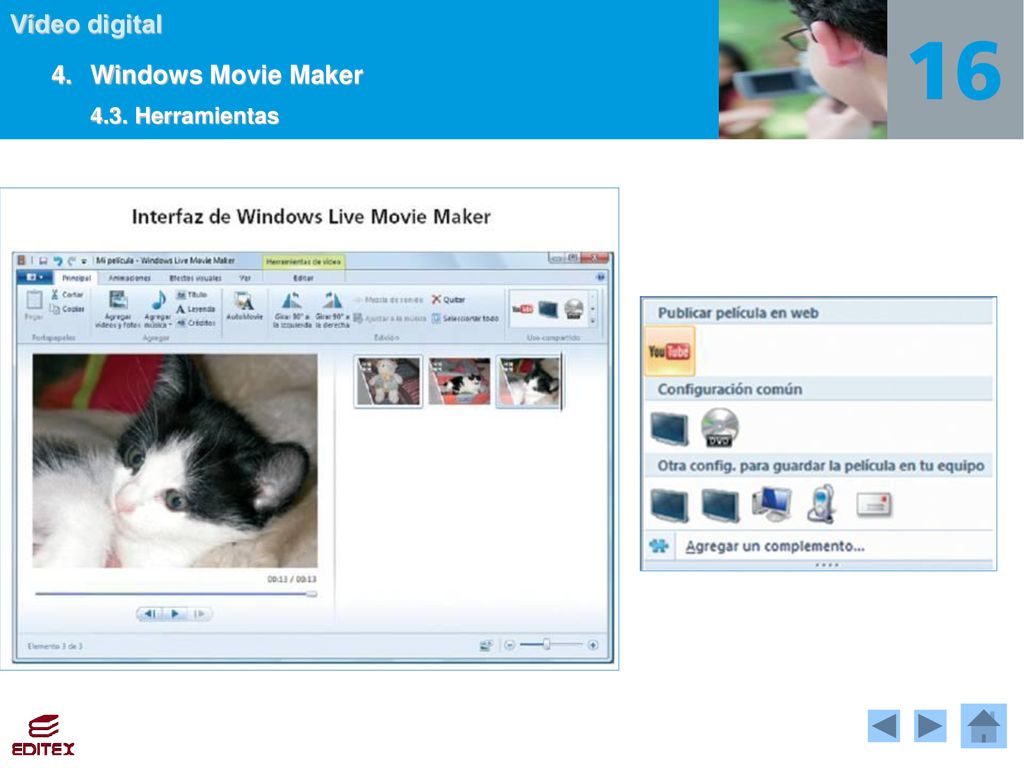Click the YouTube icon in ribbon Uso compartido
The width and height of the screenshot is (1024, 768).
click(522, 309)
